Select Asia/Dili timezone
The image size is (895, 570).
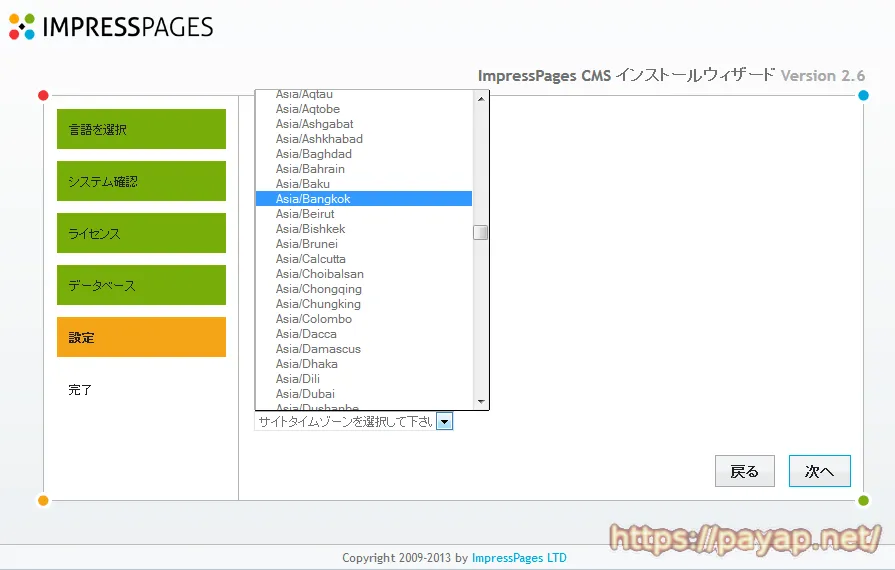(364, 379)
